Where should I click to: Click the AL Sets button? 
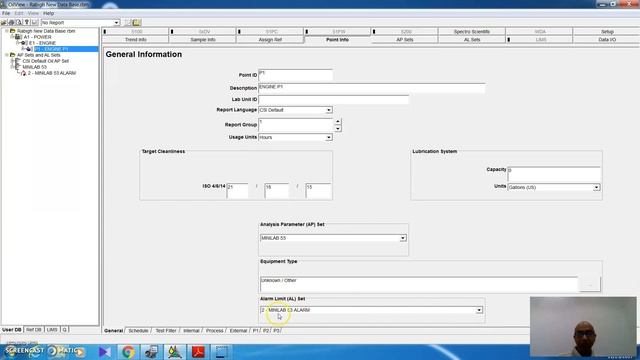472,40
